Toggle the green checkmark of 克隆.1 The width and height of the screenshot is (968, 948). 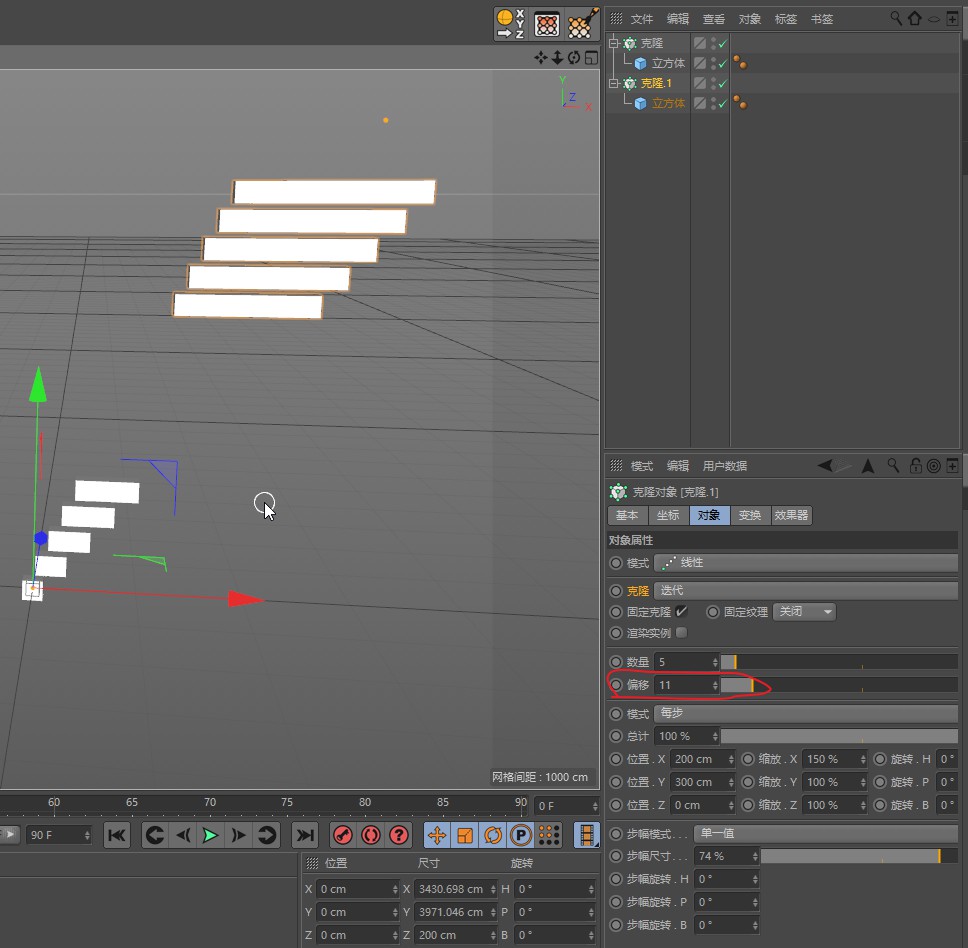tap(722, 84)
